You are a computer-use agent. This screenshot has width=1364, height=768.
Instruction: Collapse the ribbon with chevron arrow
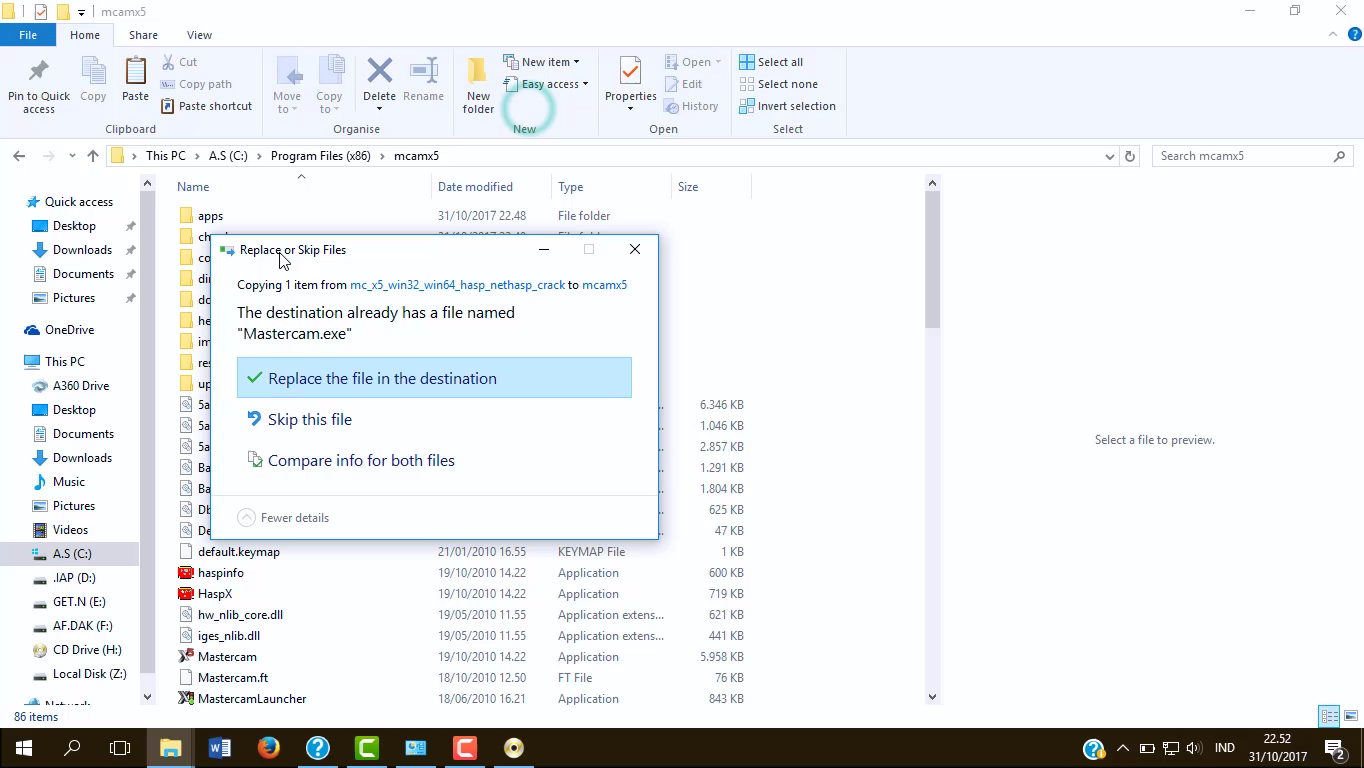1331,34
